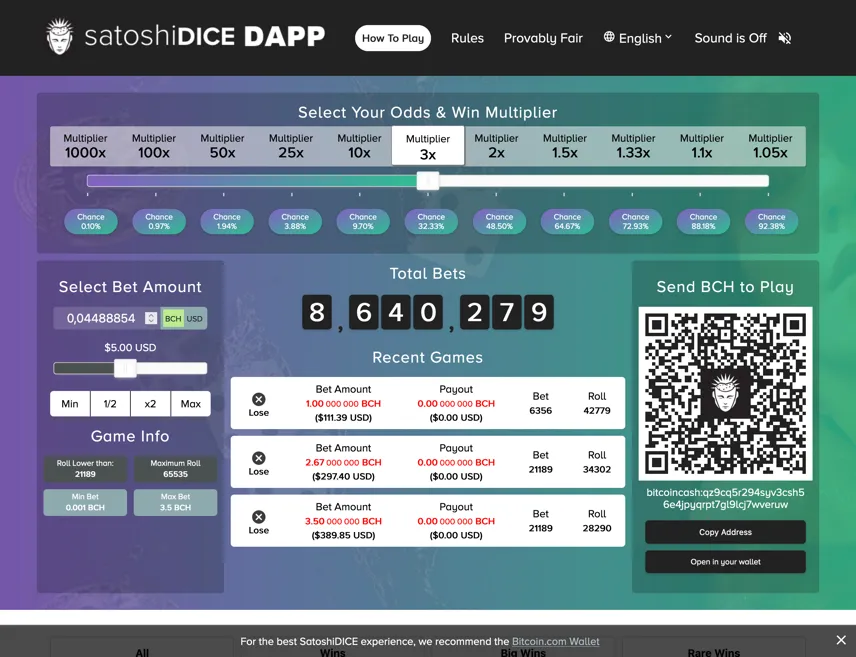
Task: Click the Chance 0.97% pill
Action: tap(159, 221)
